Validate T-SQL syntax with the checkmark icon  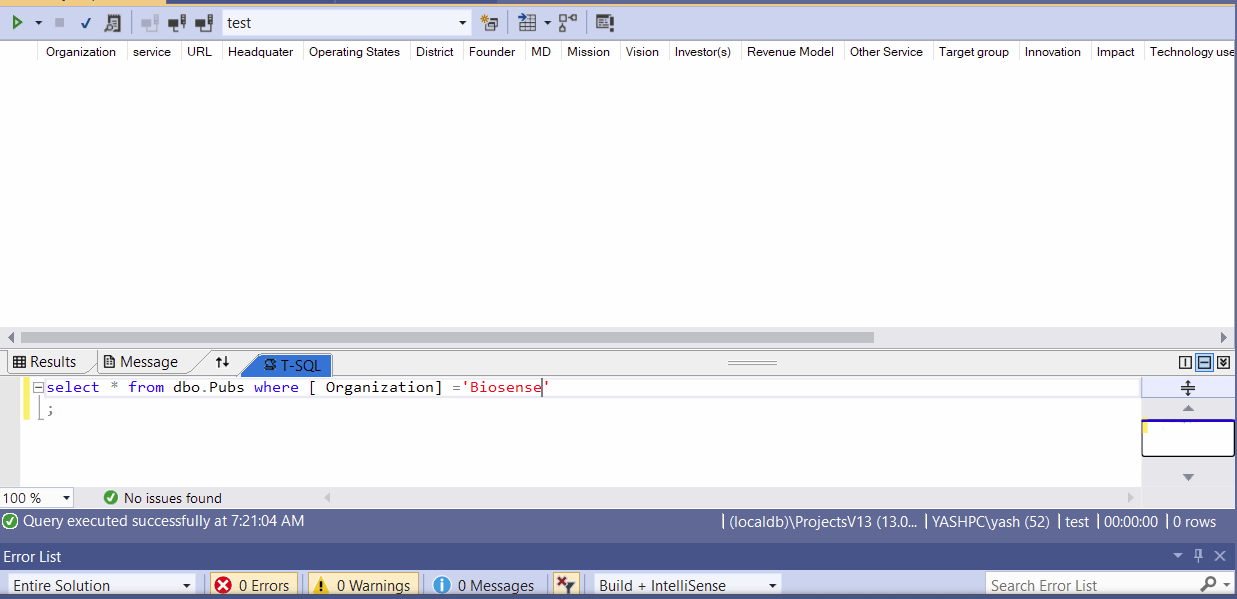[84, 22]
